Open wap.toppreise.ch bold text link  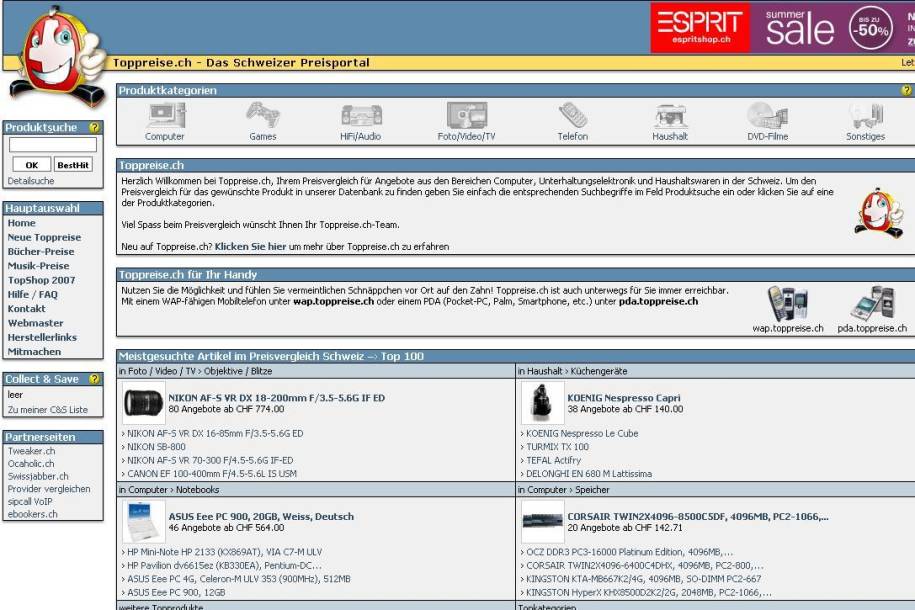pyautogui.click(x=333, y=301)
